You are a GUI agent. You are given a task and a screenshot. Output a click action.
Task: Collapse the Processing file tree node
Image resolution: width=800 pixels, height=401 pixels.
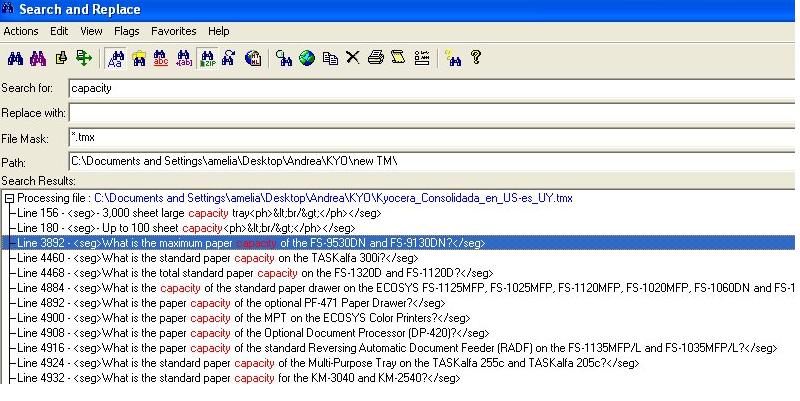(9, 198)
